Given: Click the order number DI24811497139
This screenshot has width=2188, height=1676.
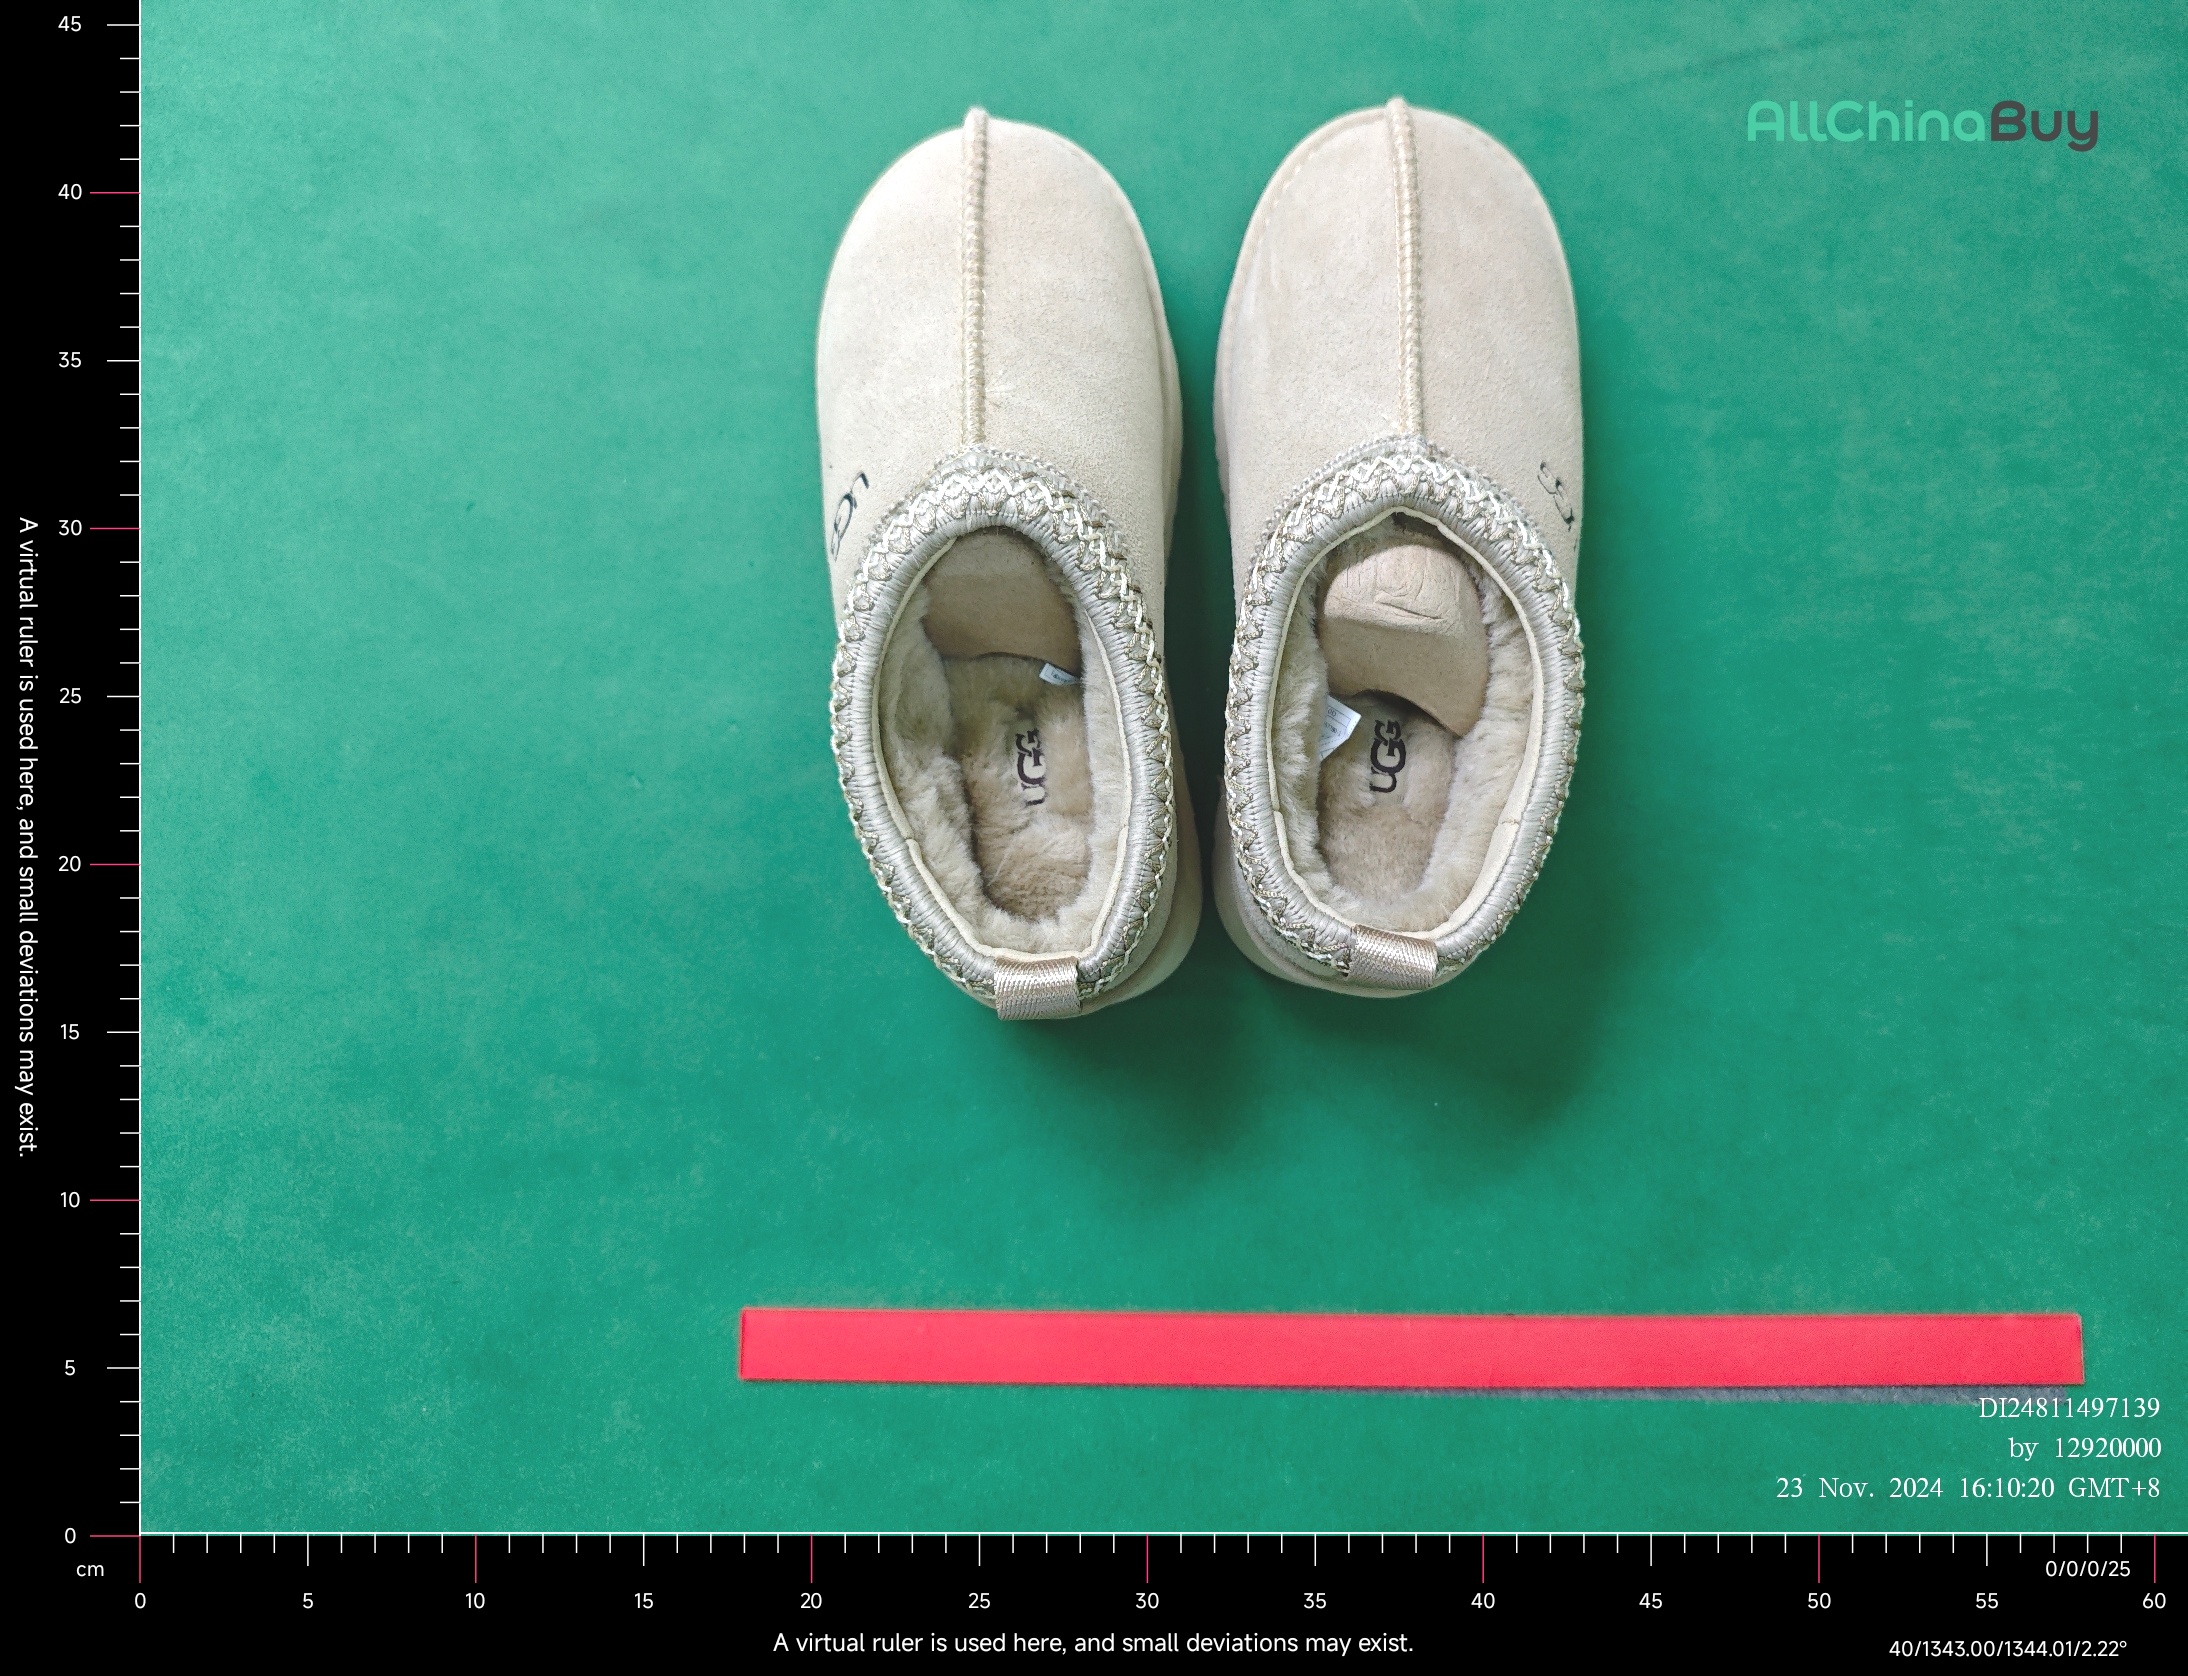Looking at the screenshot, I should [x=2068, y=1408].
